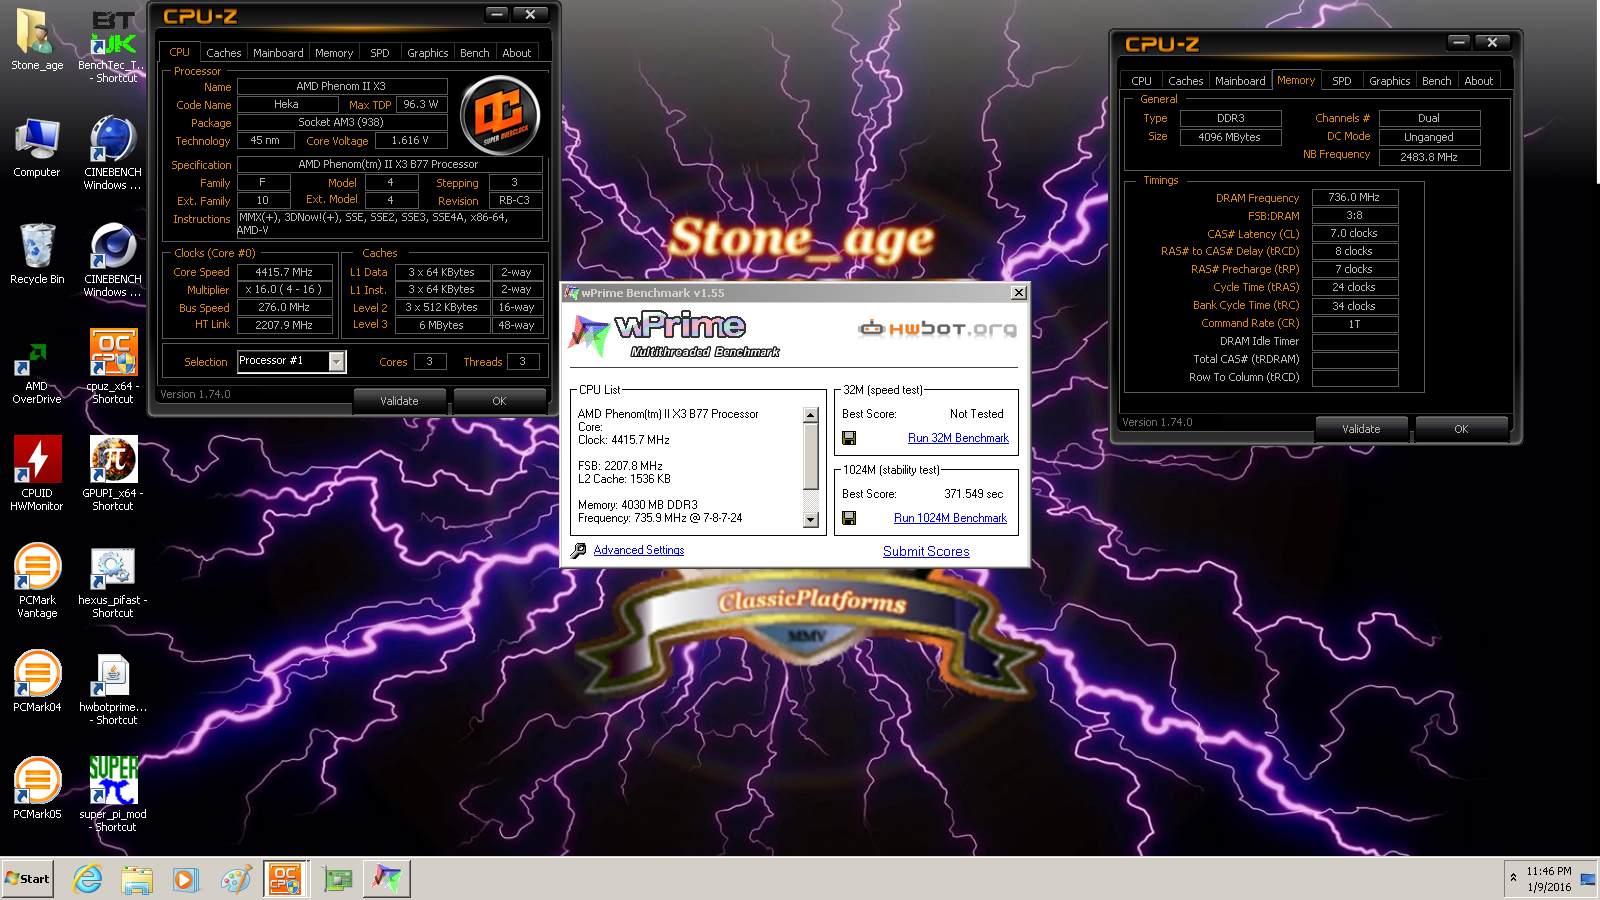Open Memory tab in left CPU-Z
This screenshot has height=900, width=1600.
334,53
